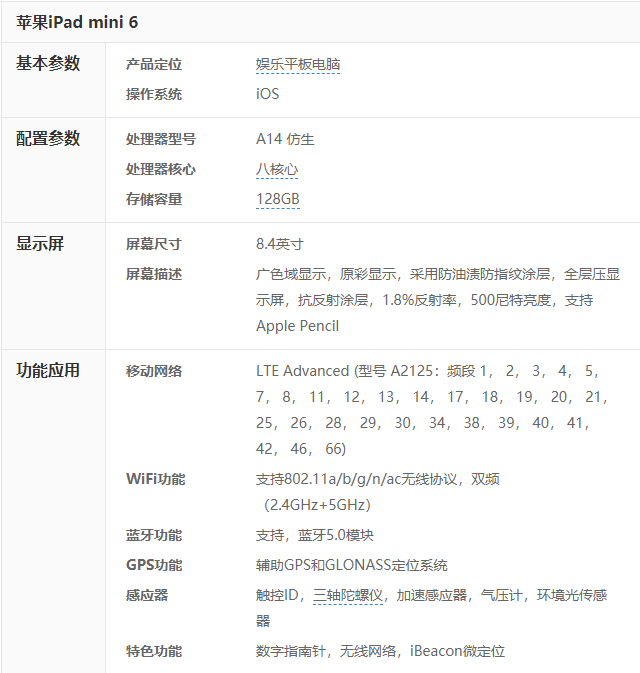This screenshot has height=673, width=640.
Task: Click the 显示屏 section heading
Action: pos(40,244)
